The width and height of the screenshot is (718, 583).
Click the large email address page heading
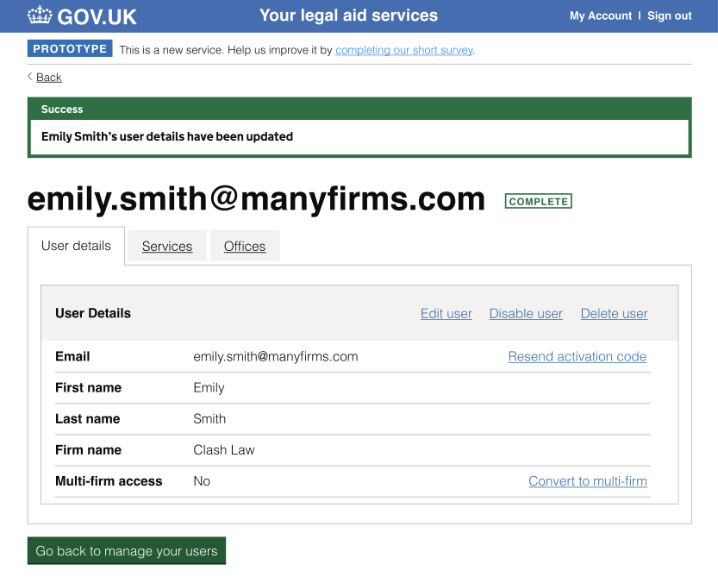(x=256, y=199)
